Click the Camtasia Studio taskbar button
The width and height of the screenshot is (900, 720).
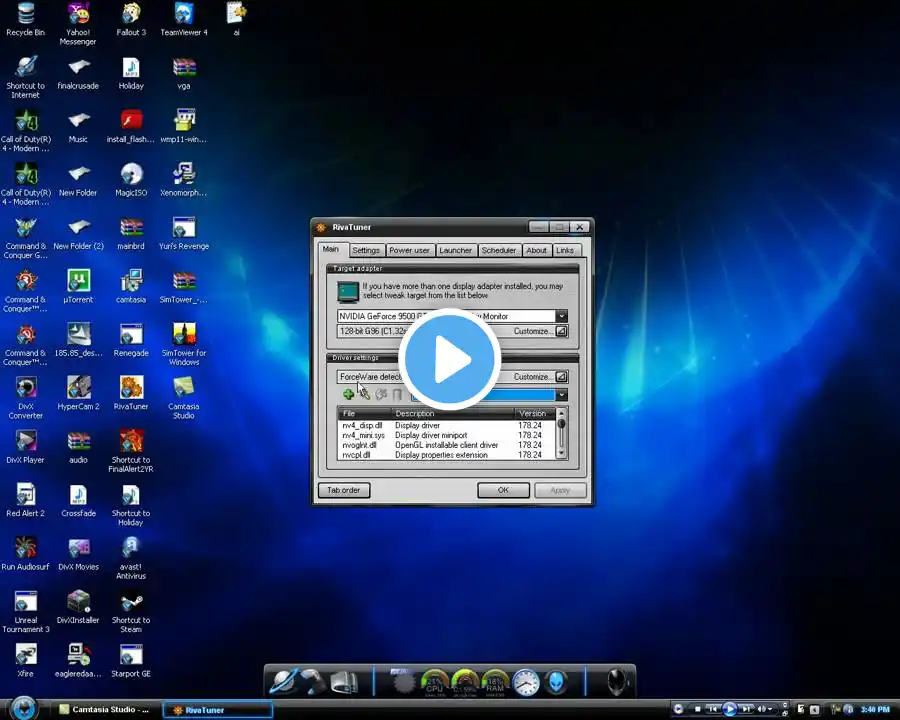(x=106, y=710)
